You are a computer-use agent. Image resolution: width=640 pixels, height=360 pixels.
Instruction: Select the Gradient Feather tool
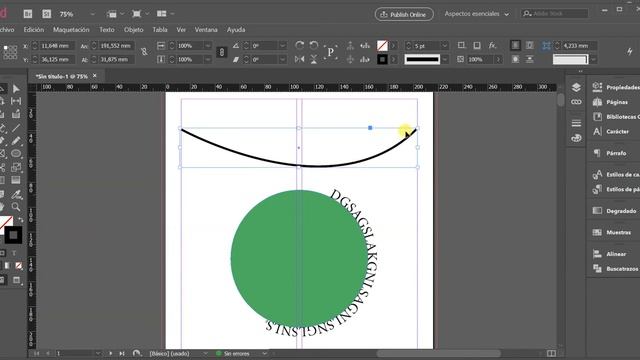coord(16,180)
